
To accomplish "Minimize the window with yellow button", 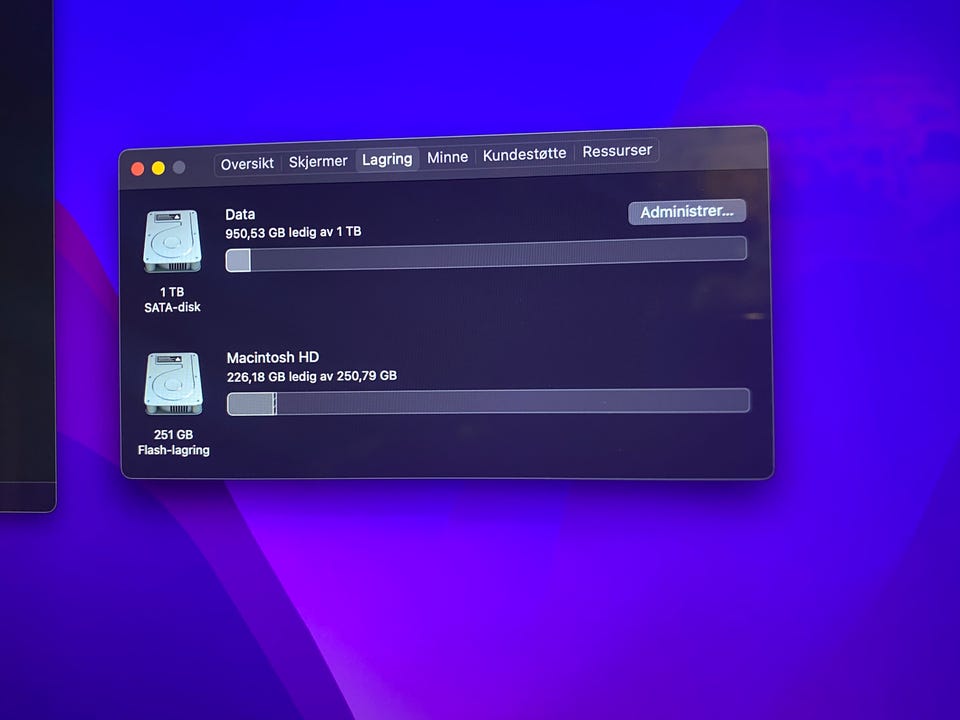I will (158, 168).
